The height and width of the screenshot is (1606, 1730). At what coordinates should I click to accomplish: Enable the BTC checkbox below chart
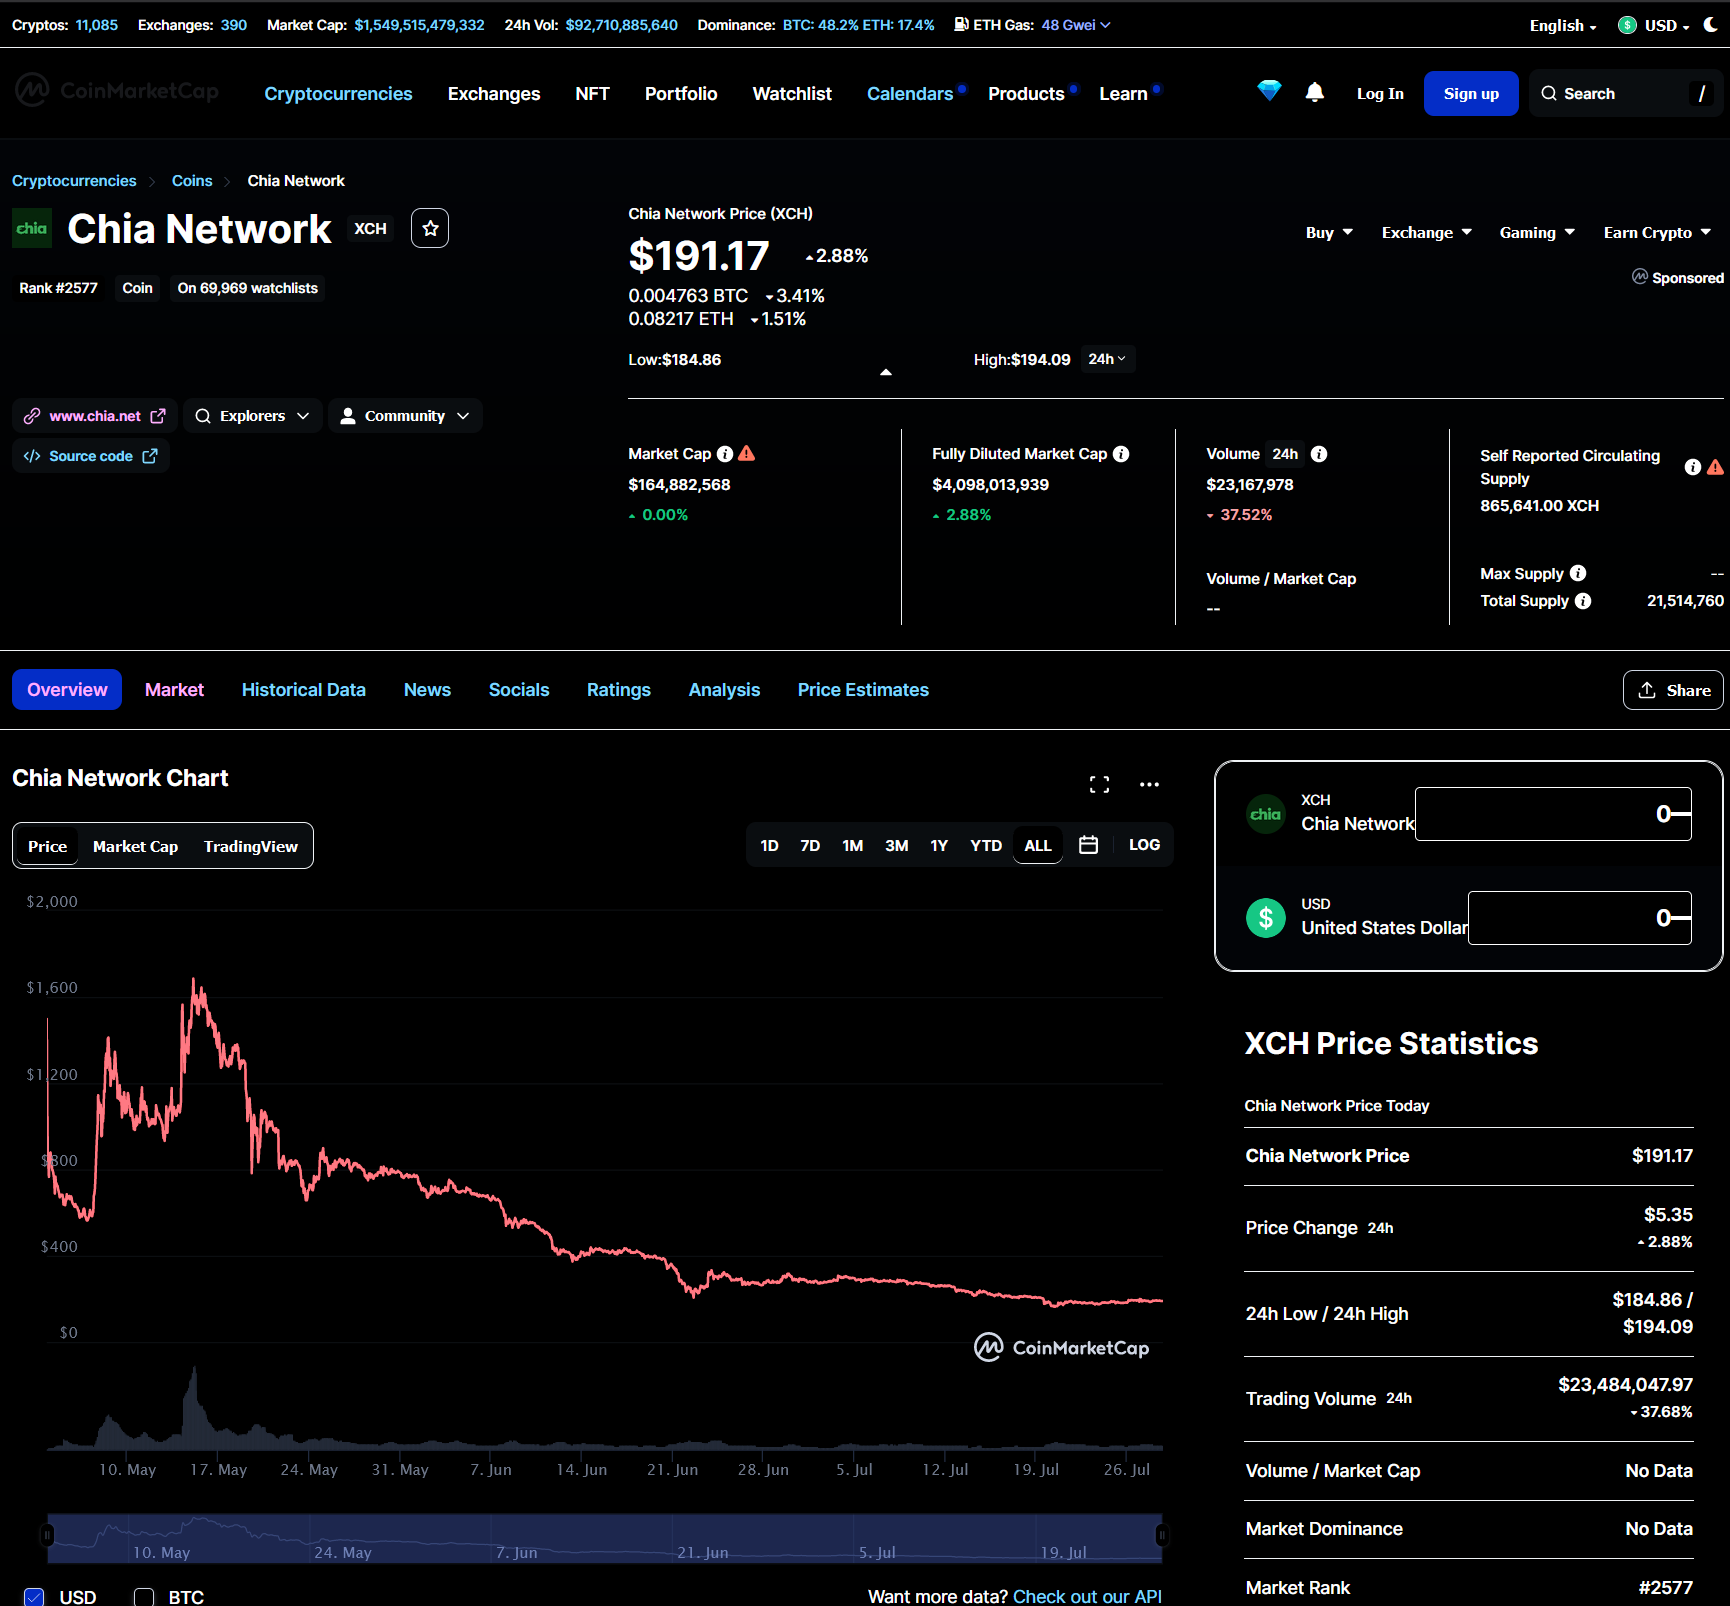(144, 1597)
